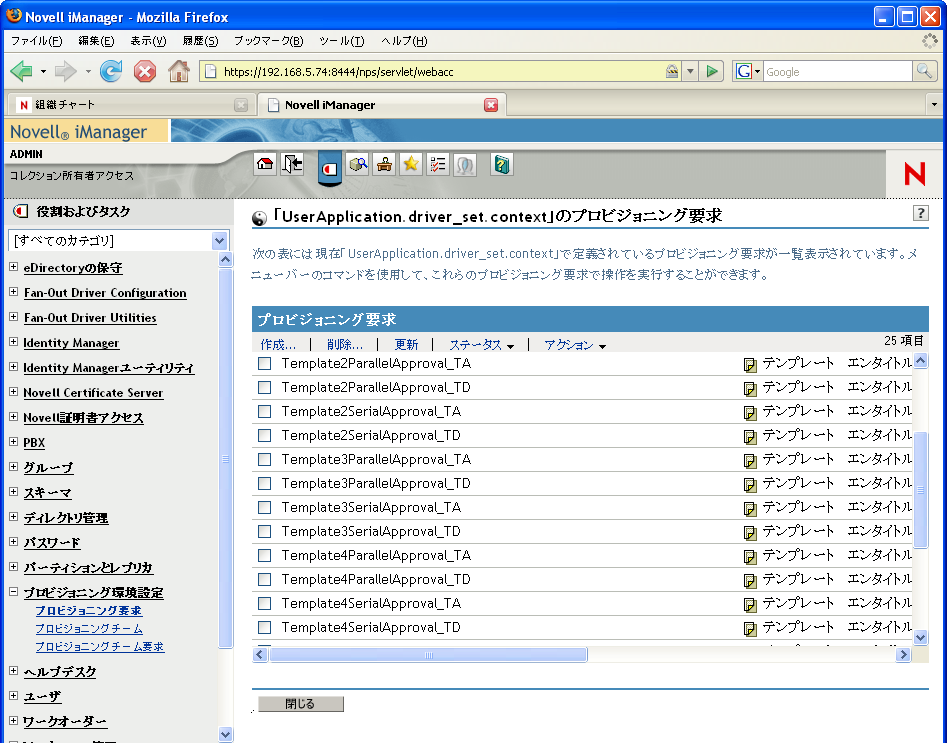Expand the パスワード category
The image size is (947, 743).
pyautogui.click(x=13, y=542)
